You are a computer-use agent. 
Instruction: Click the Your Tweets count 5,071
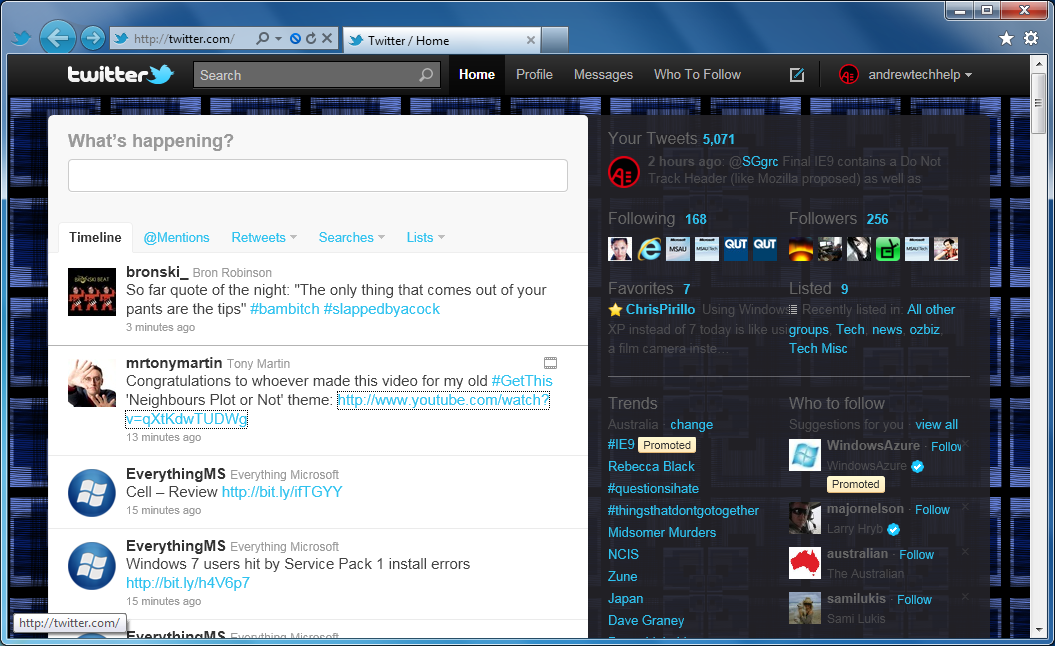pos(719,139)
